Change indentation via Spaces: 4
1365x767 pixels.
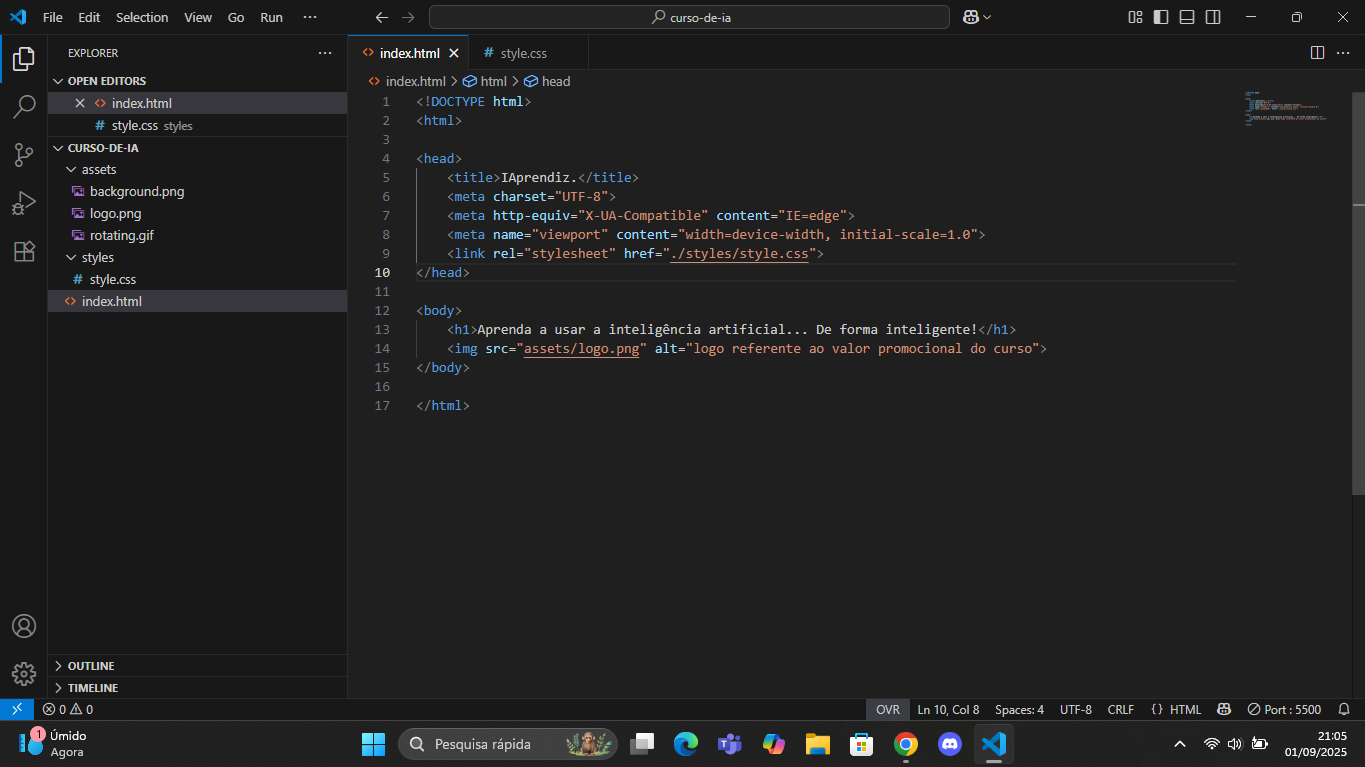pyautogui.click(x=1019, y=709)
